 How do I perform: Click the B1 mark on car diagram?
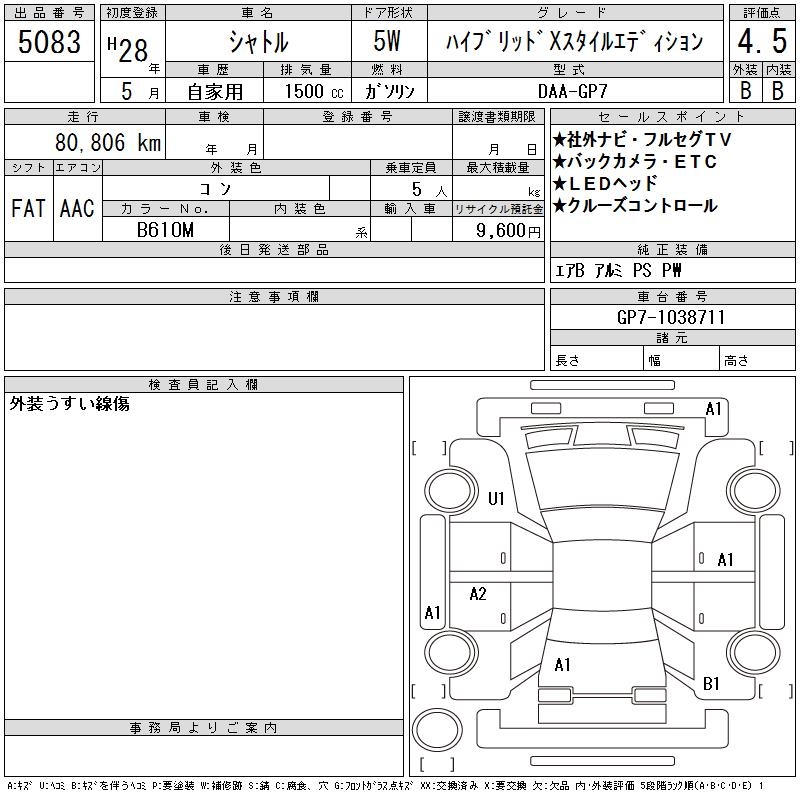(x=711, y=684)
